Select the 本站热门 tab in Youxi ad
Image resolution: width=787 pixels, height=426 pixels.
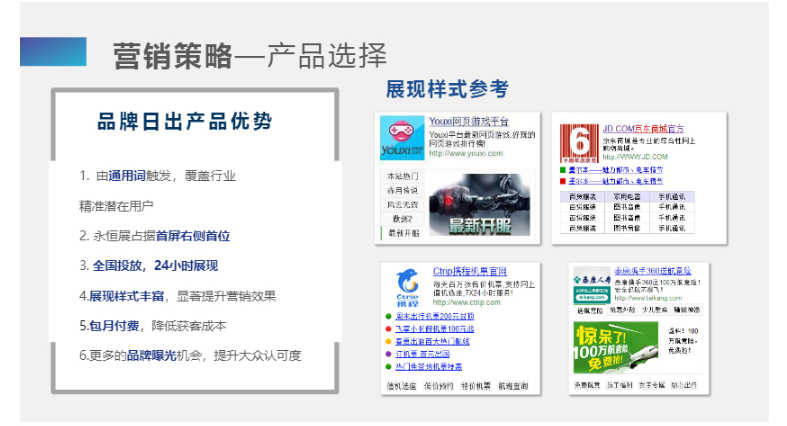click(x=402, y=177)
